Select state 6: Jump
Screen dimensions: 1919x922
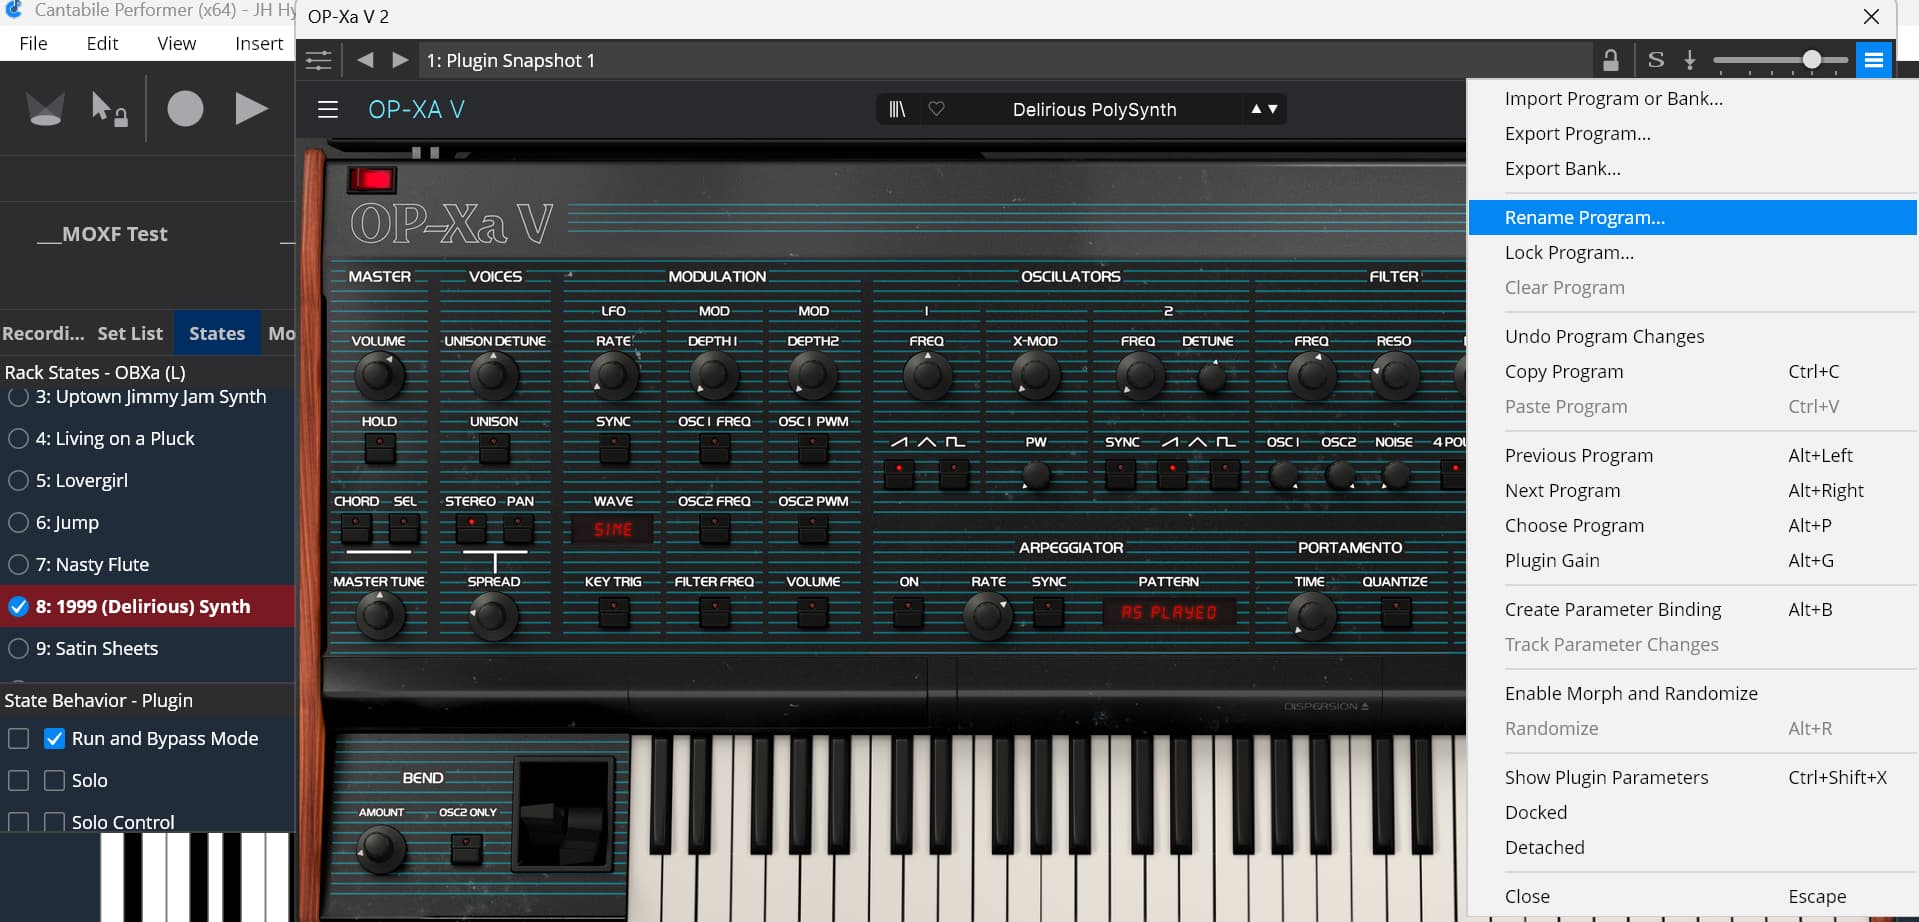point(147,522)
